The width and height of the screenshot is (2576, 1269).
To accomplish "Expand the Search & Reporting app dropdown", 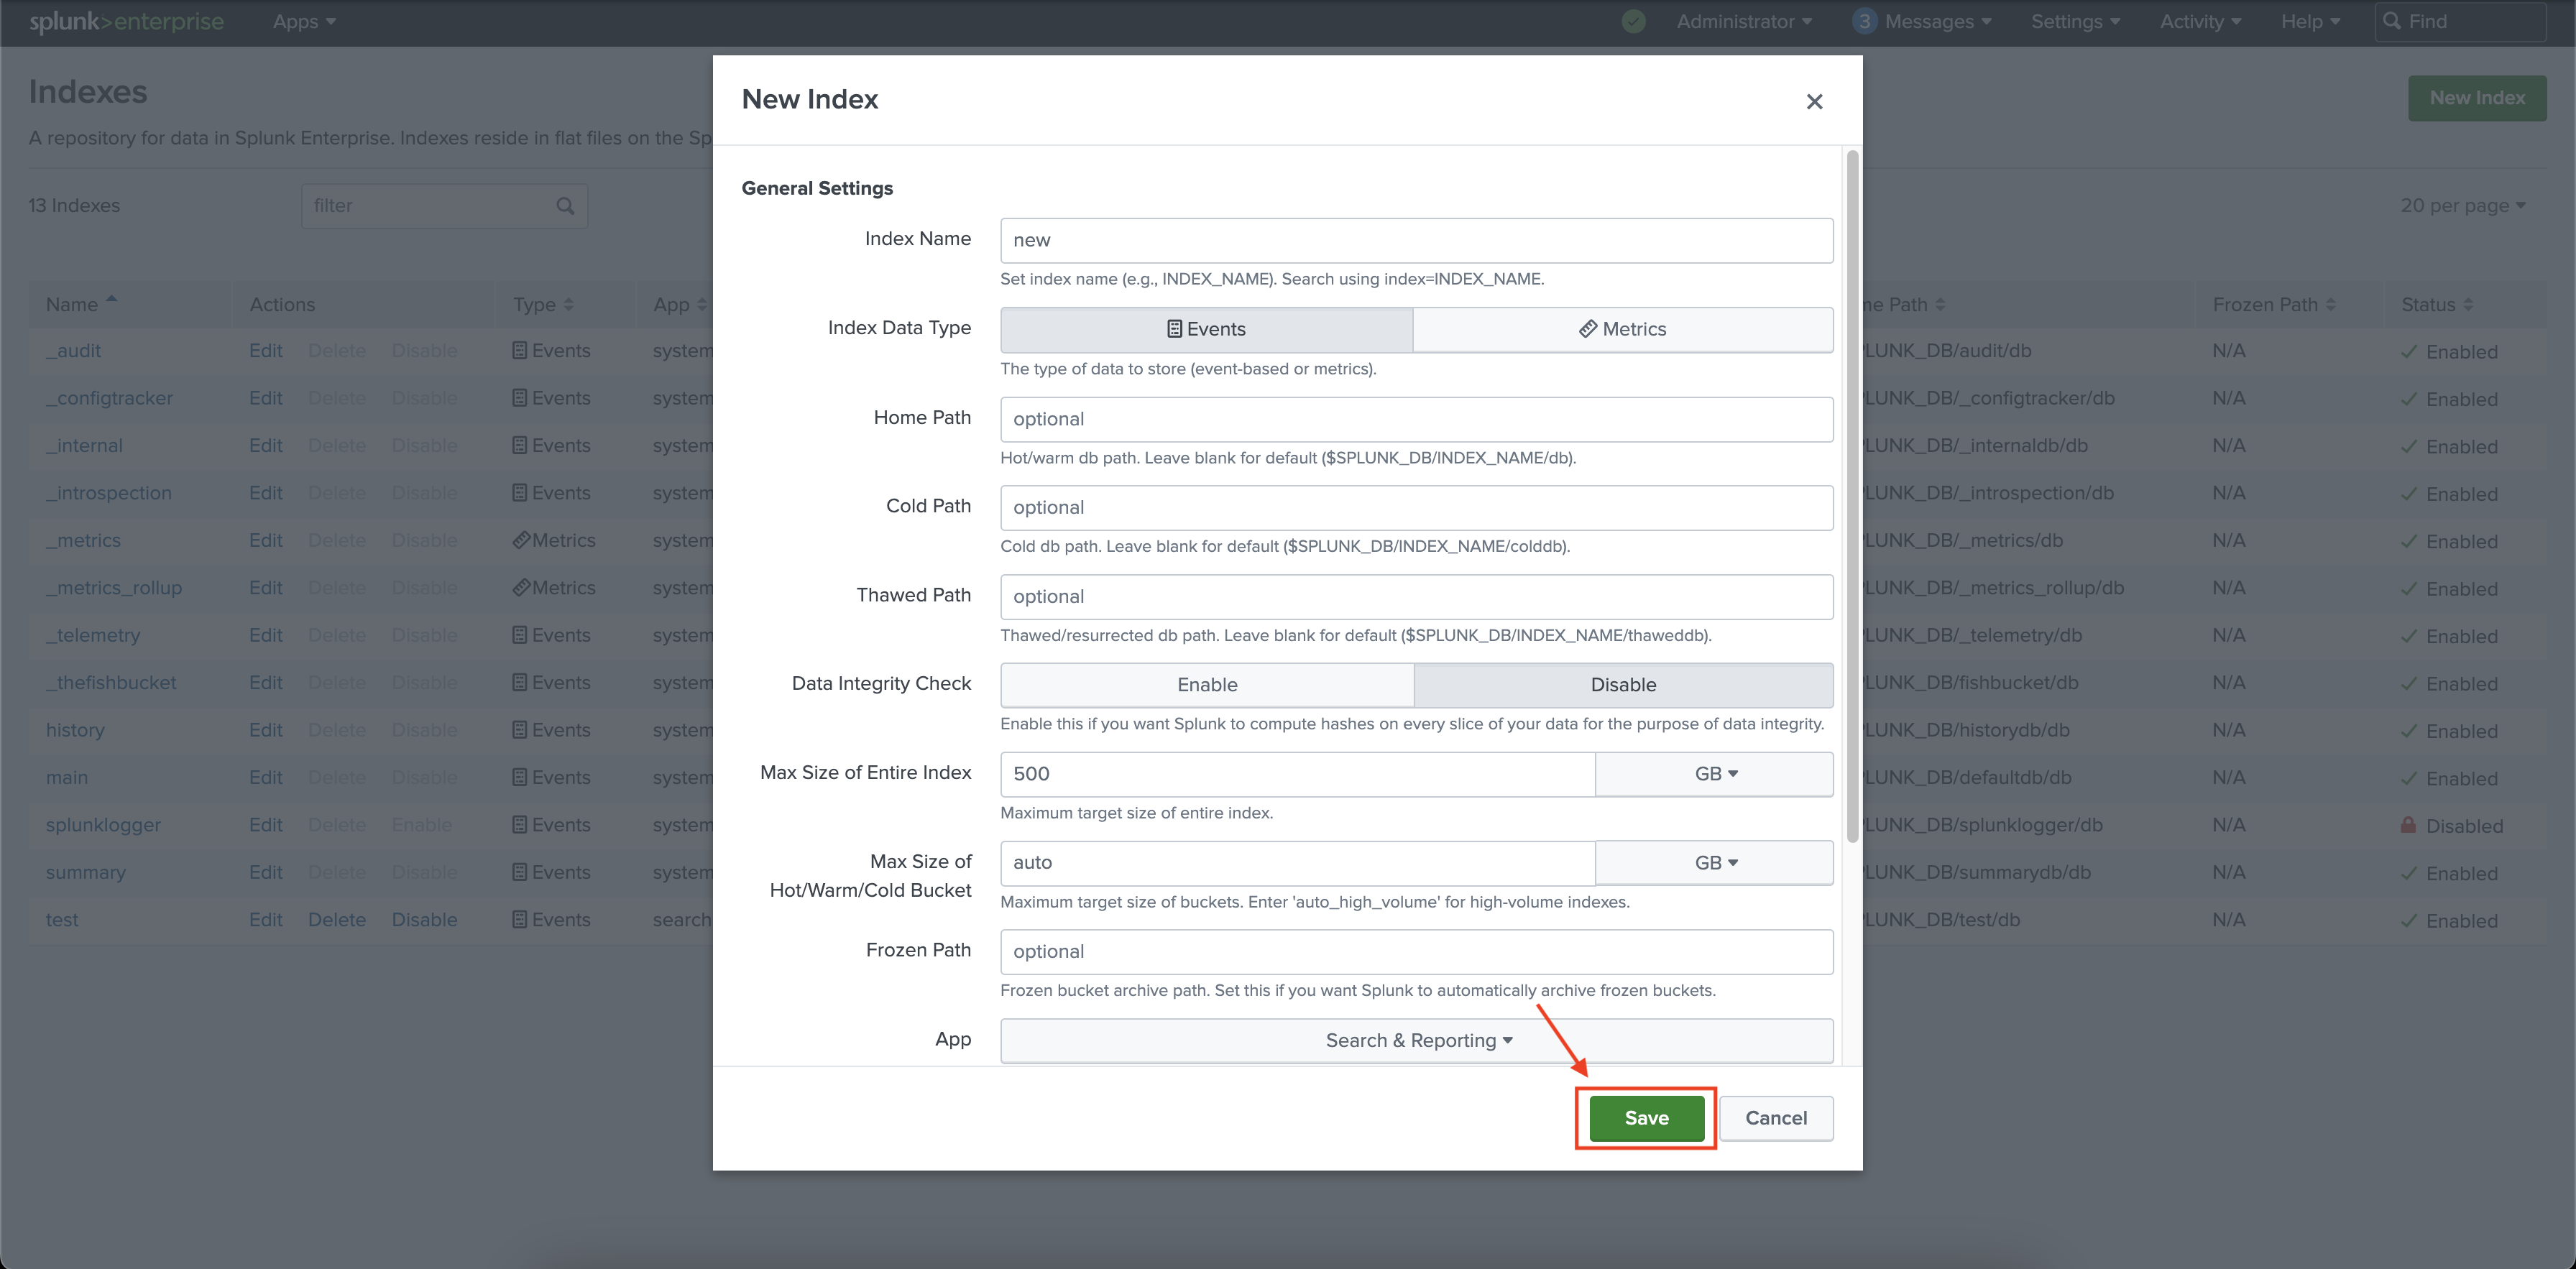I will (x=1416, y=1041).
